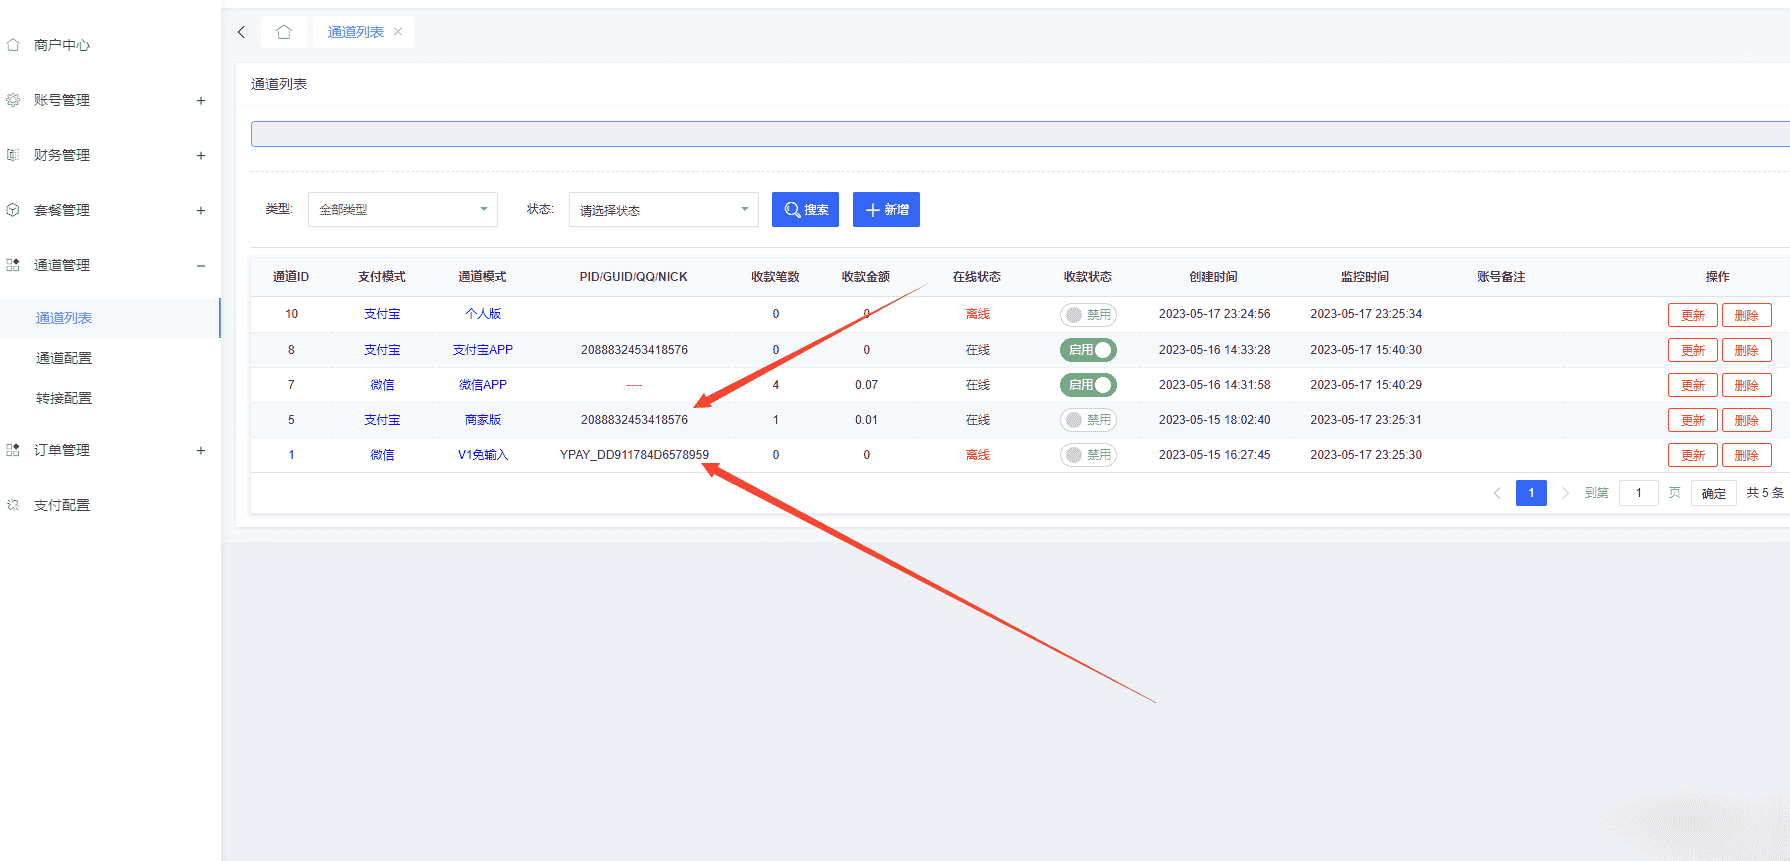Open 转接配置 in the sidebar submenu
This screenshot has height=861, width=1790.
64,398
